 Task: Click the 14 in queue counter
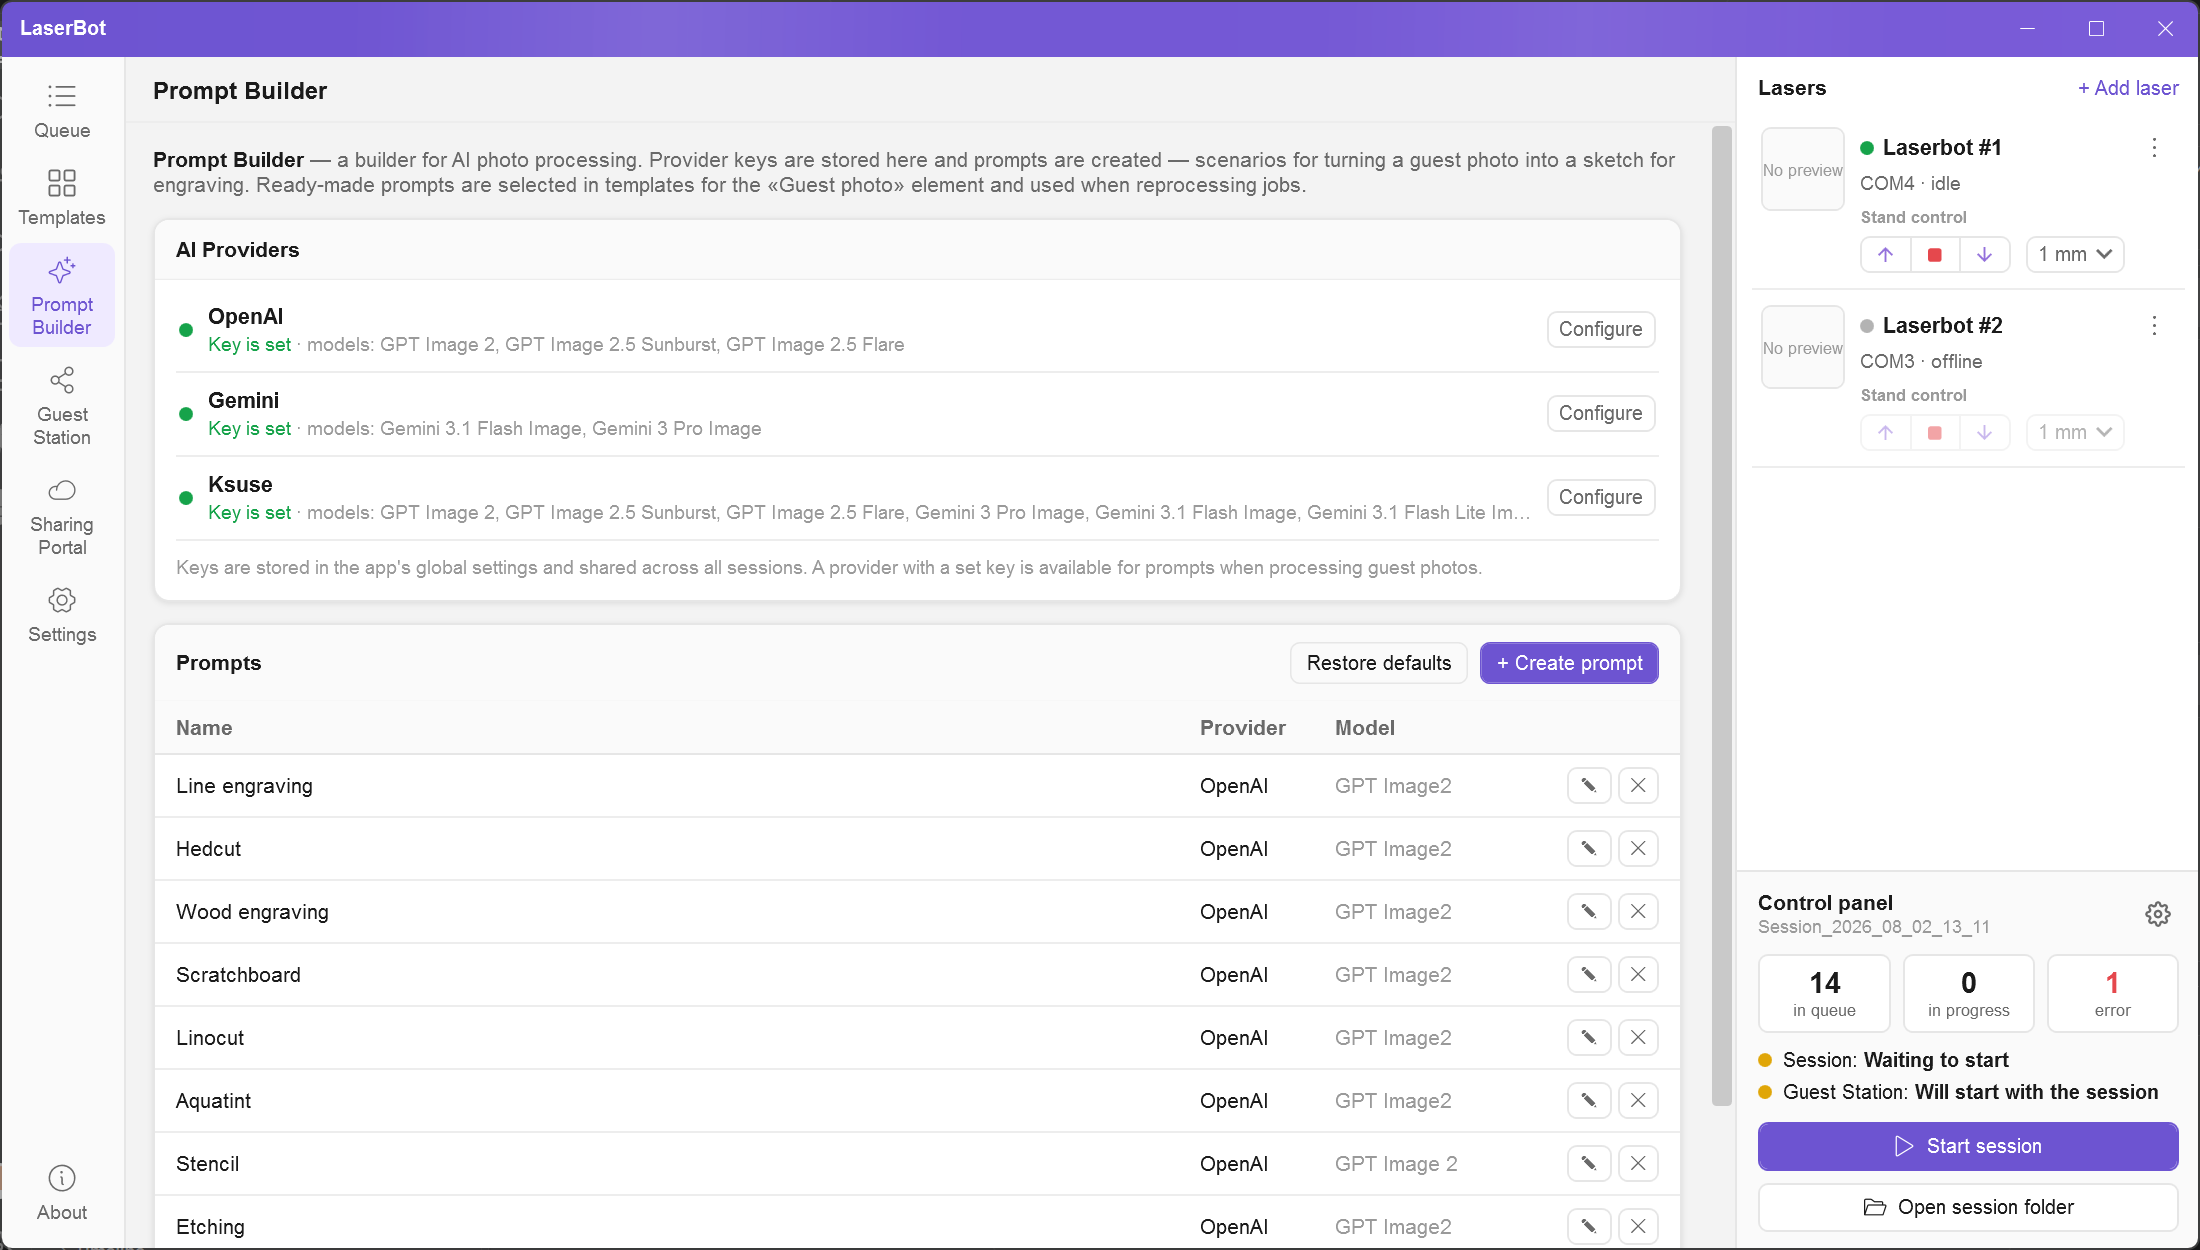pyautogui.click(x=1825, y=994)
